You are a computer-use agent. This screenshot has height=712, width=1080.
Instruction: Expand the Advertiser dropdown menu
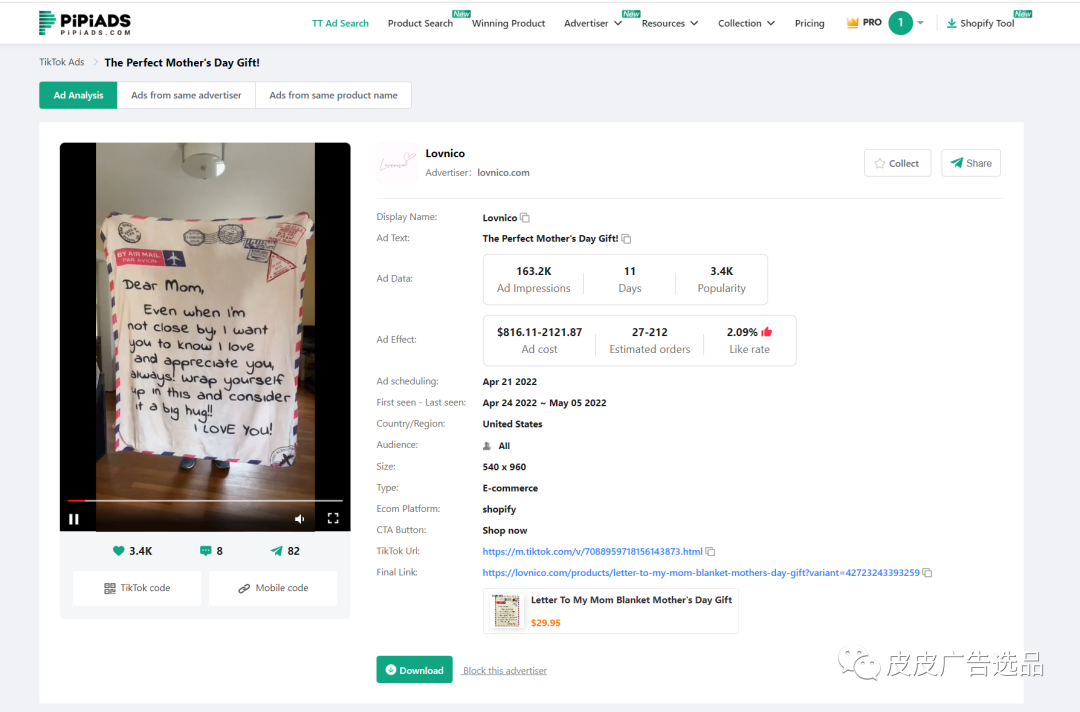pos(592,23)
